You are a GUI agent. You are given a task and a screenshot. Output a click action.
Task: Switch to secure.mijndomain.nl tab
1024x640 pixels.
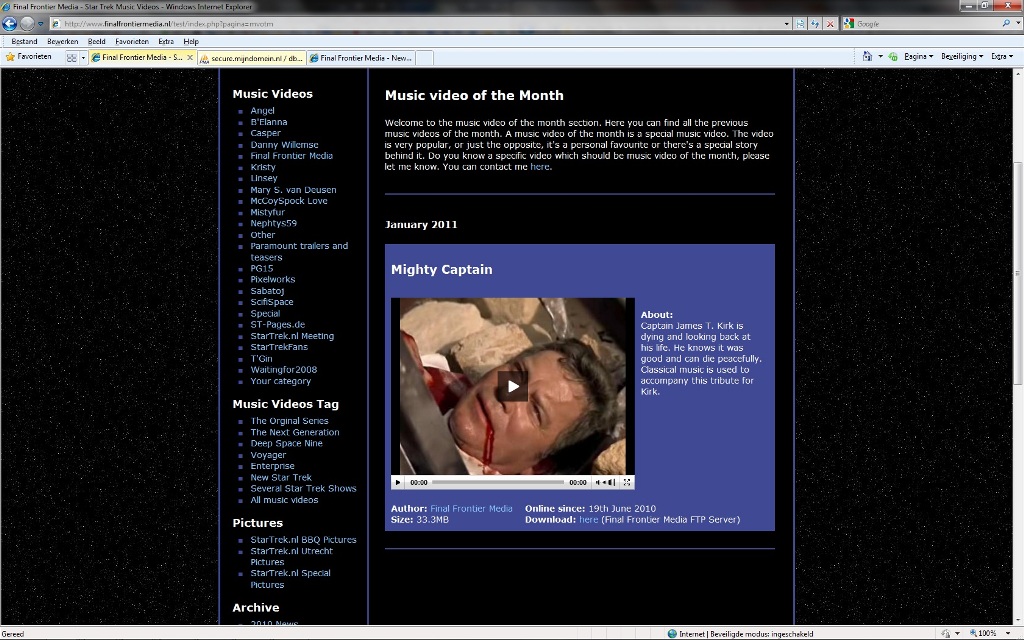tap(251, 58)
